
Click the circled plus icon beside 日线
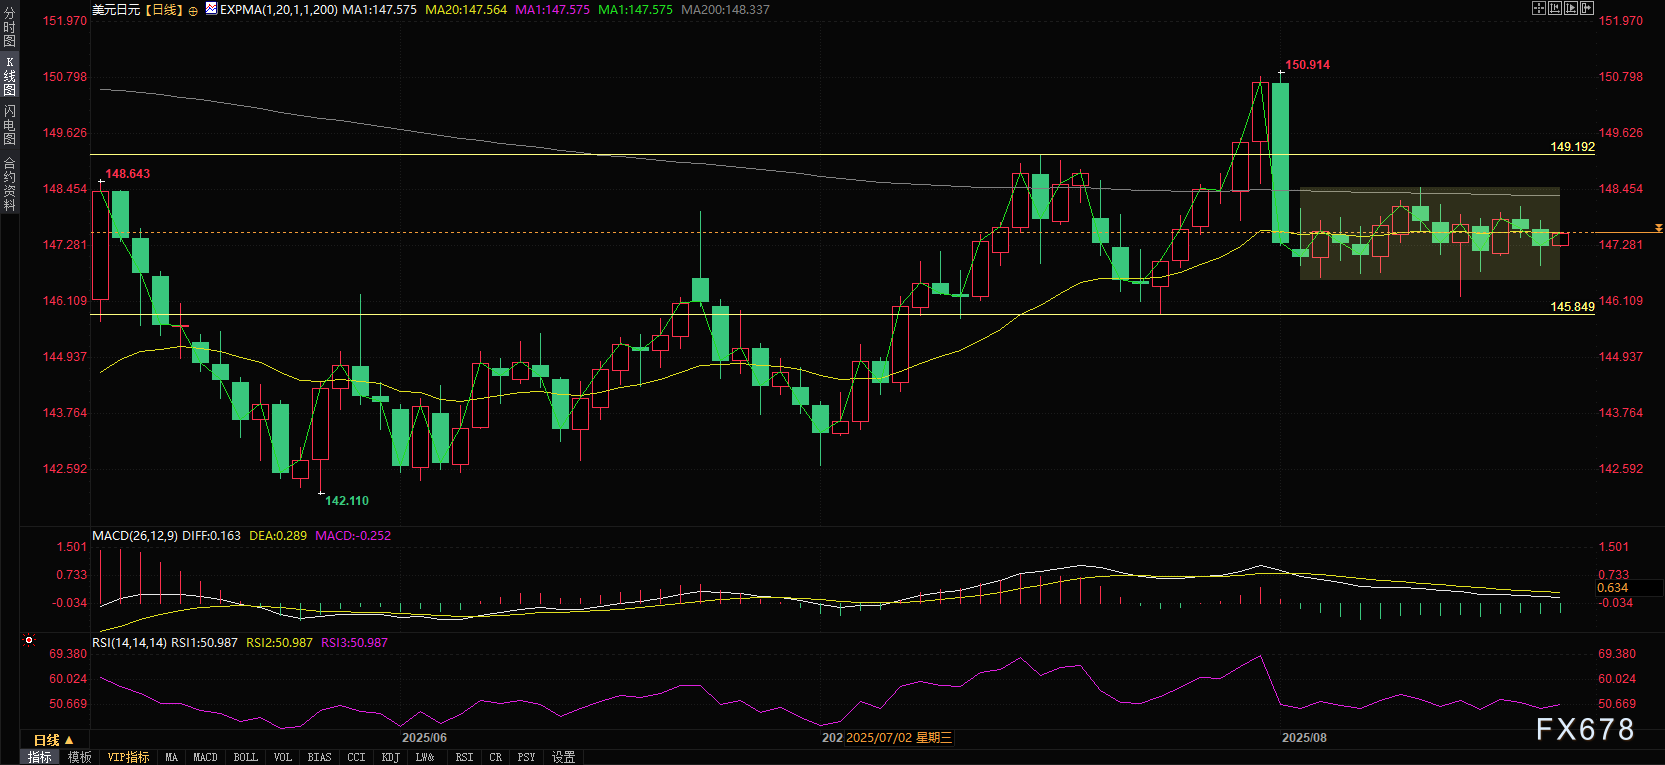coord(193,10)
